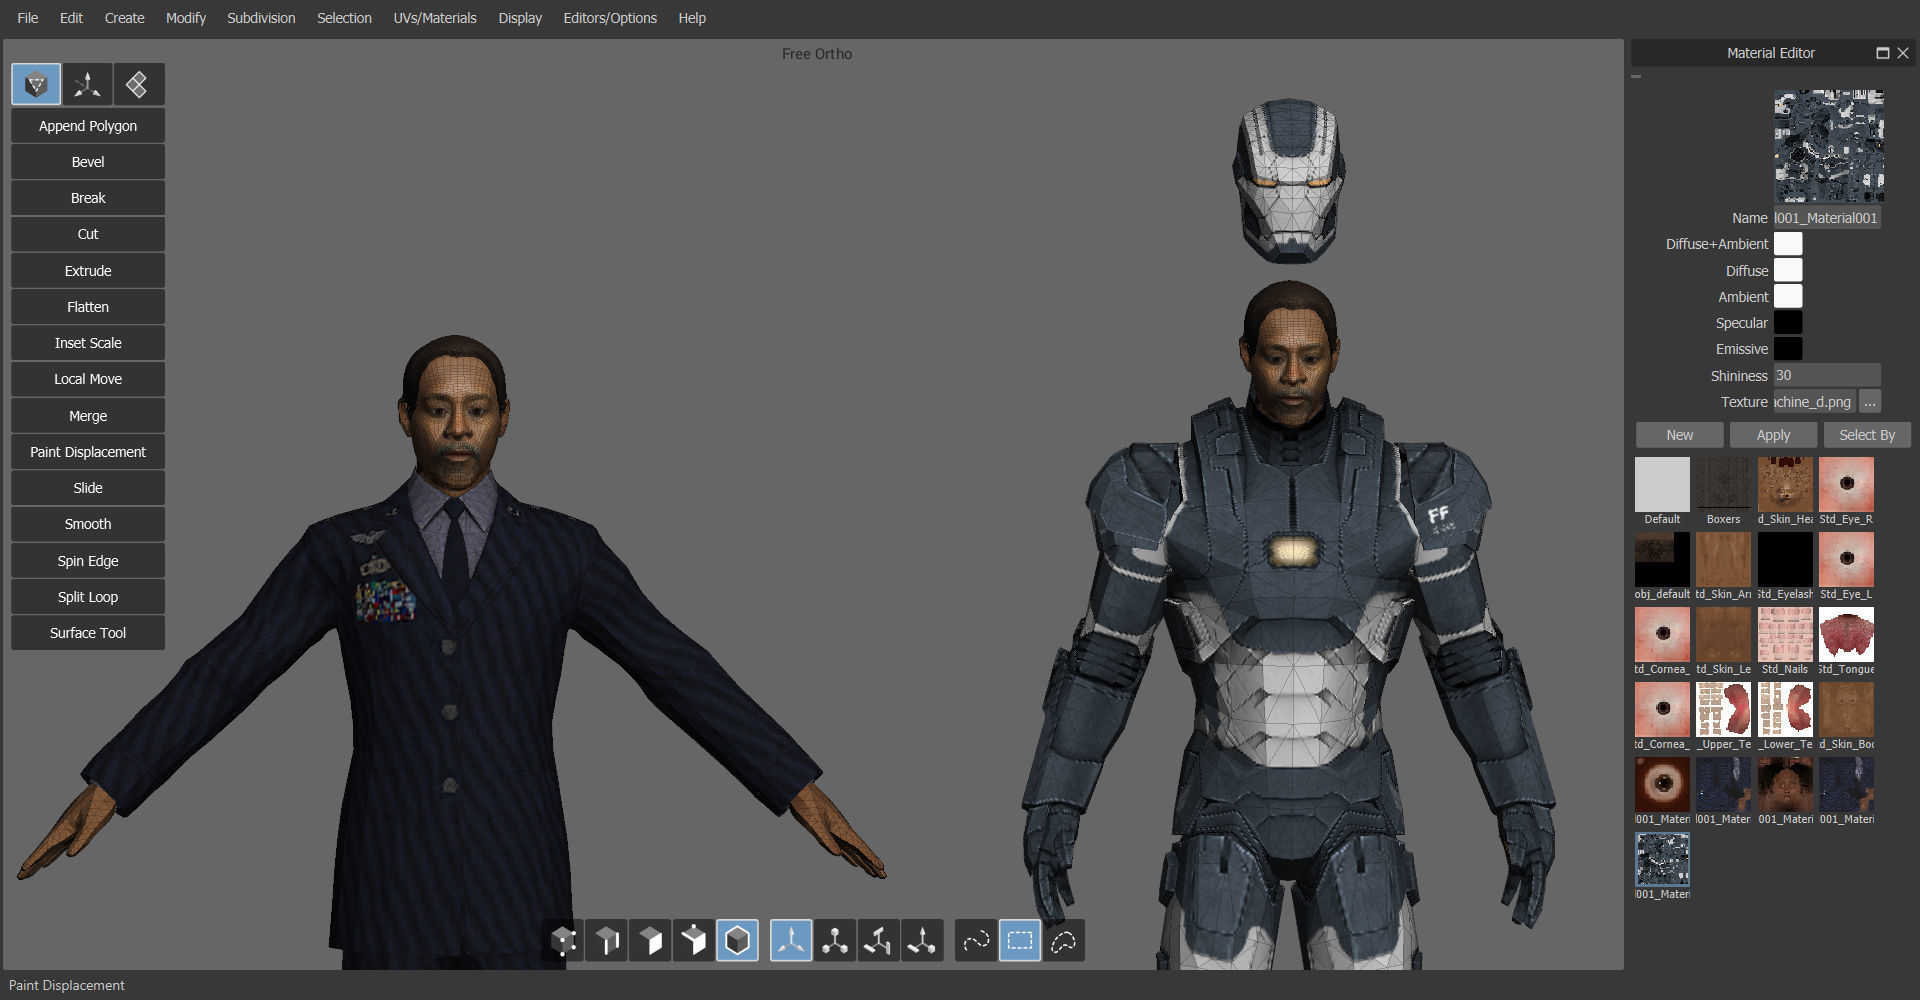Click the diamond shape icon above Append Polygon
This screenshot has height=1000, width=1920.
click(139, 85)
